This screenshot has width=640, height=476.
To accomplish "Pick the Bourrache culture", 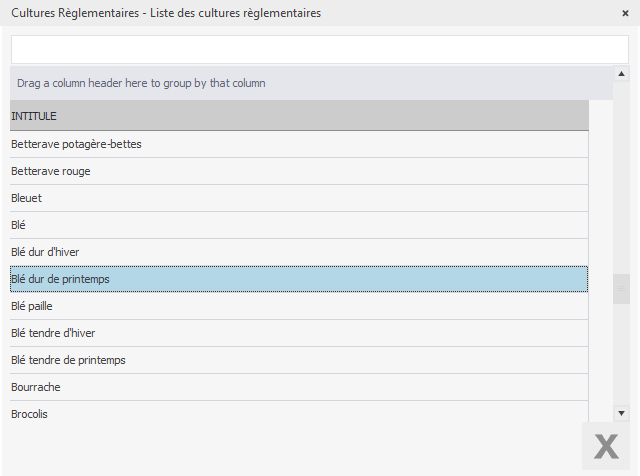I will click(299, 387).
